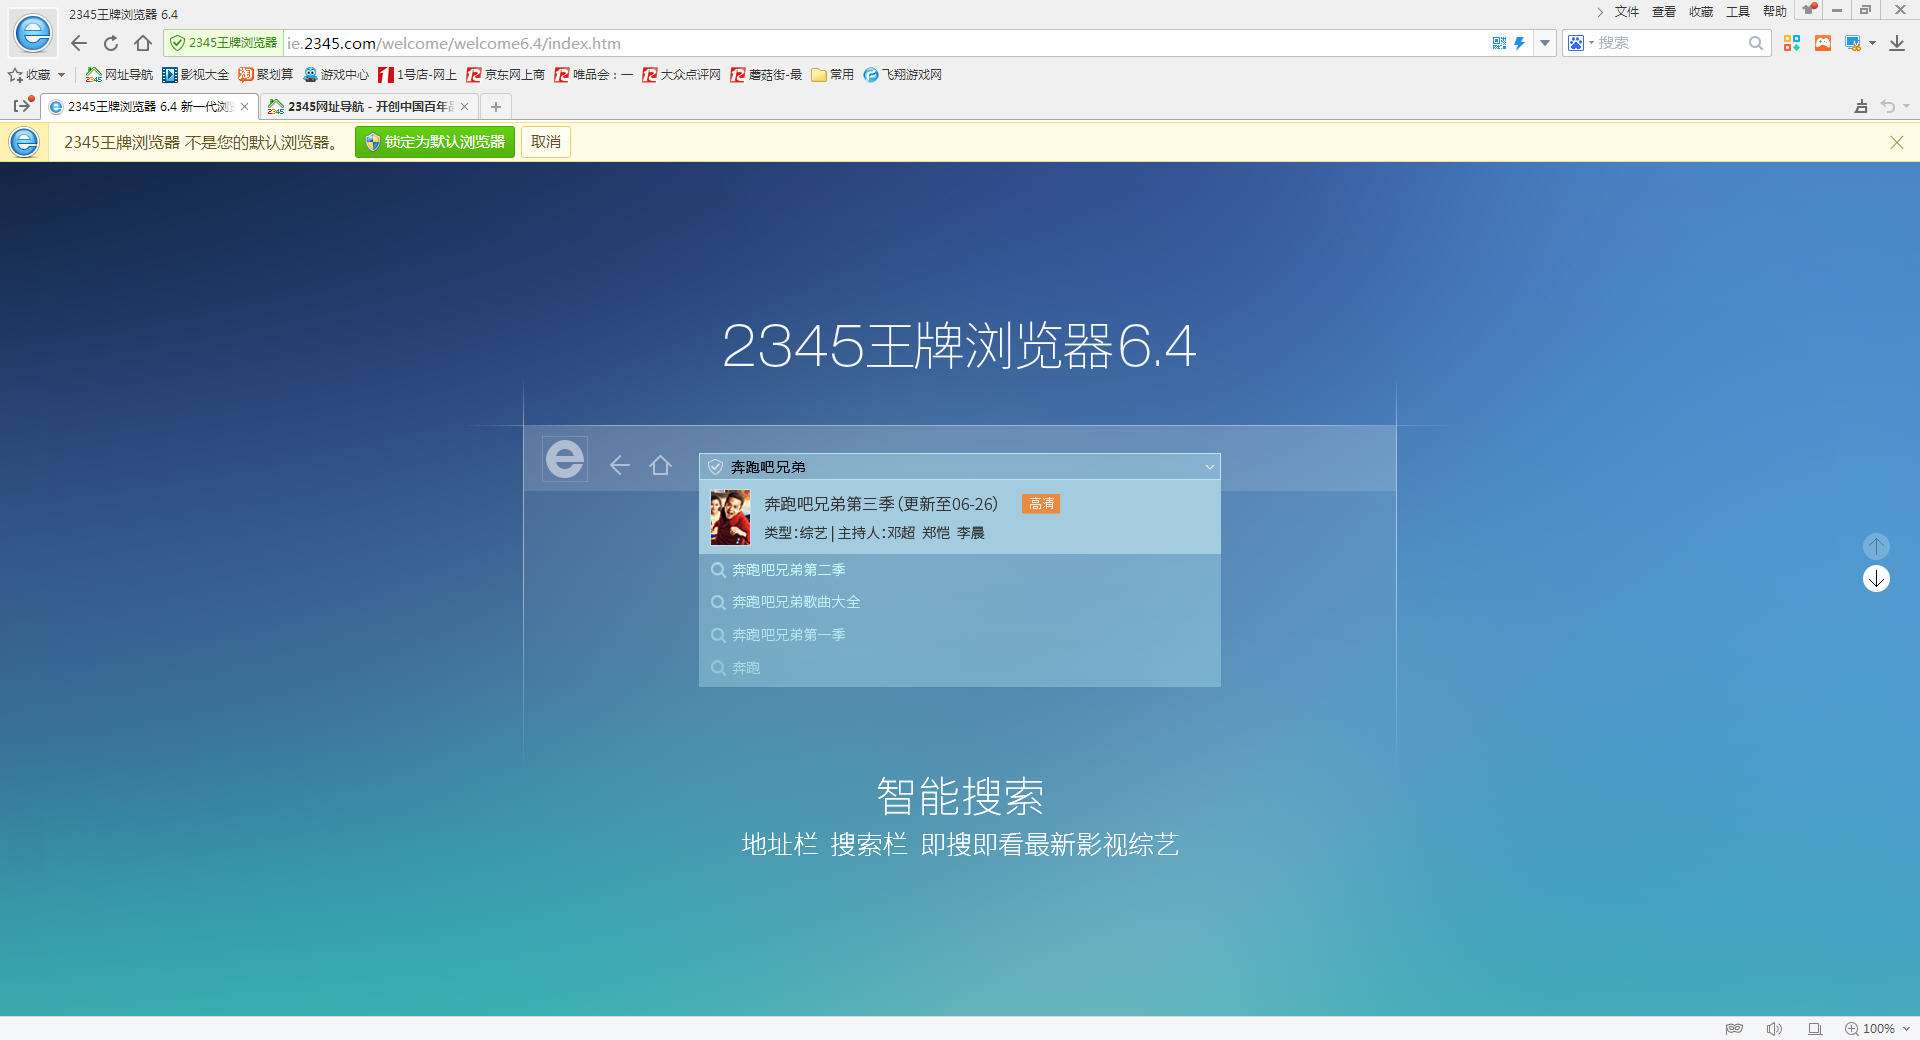Click the page scroll-down arrow control
Viewport: 1920px width, 1040px height.
tap(1876, 579)
